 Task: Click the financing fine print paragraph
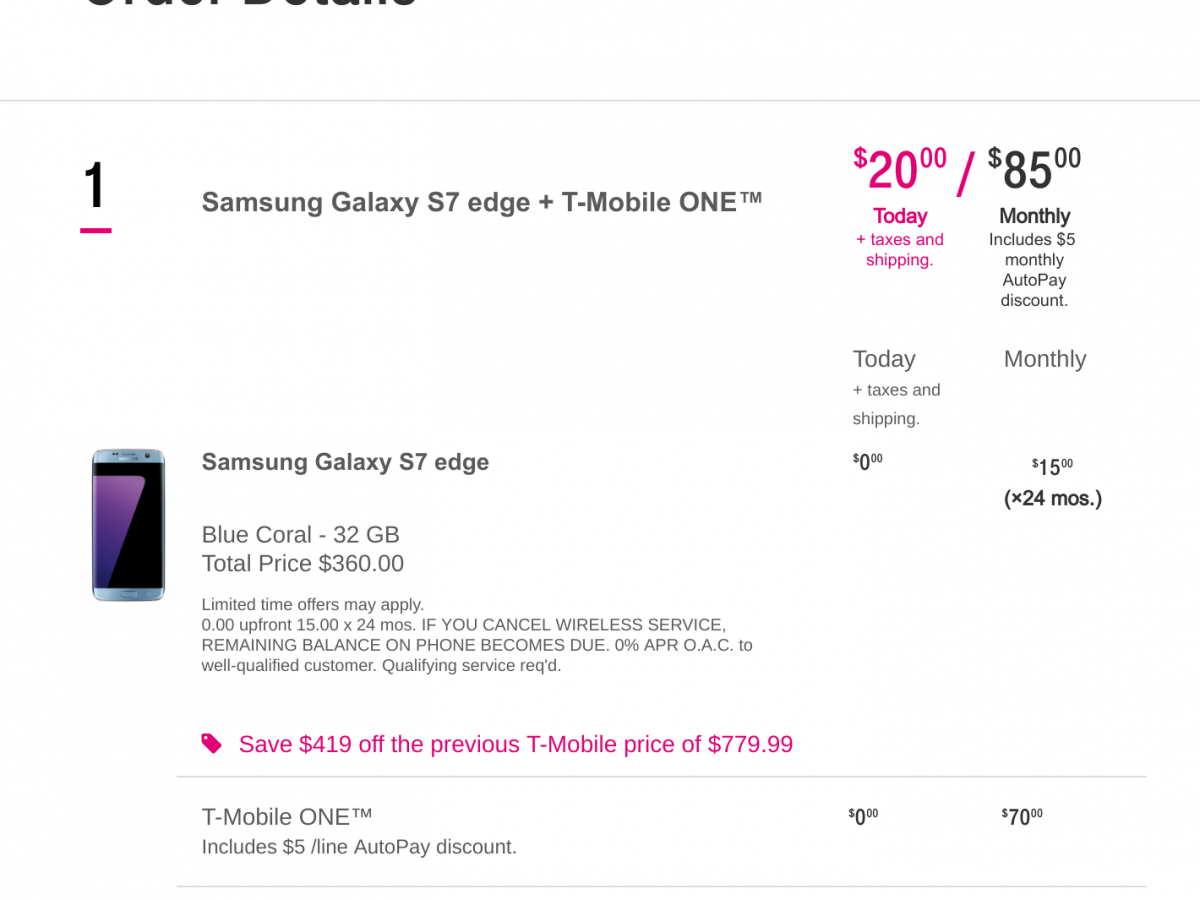point(477,635)
